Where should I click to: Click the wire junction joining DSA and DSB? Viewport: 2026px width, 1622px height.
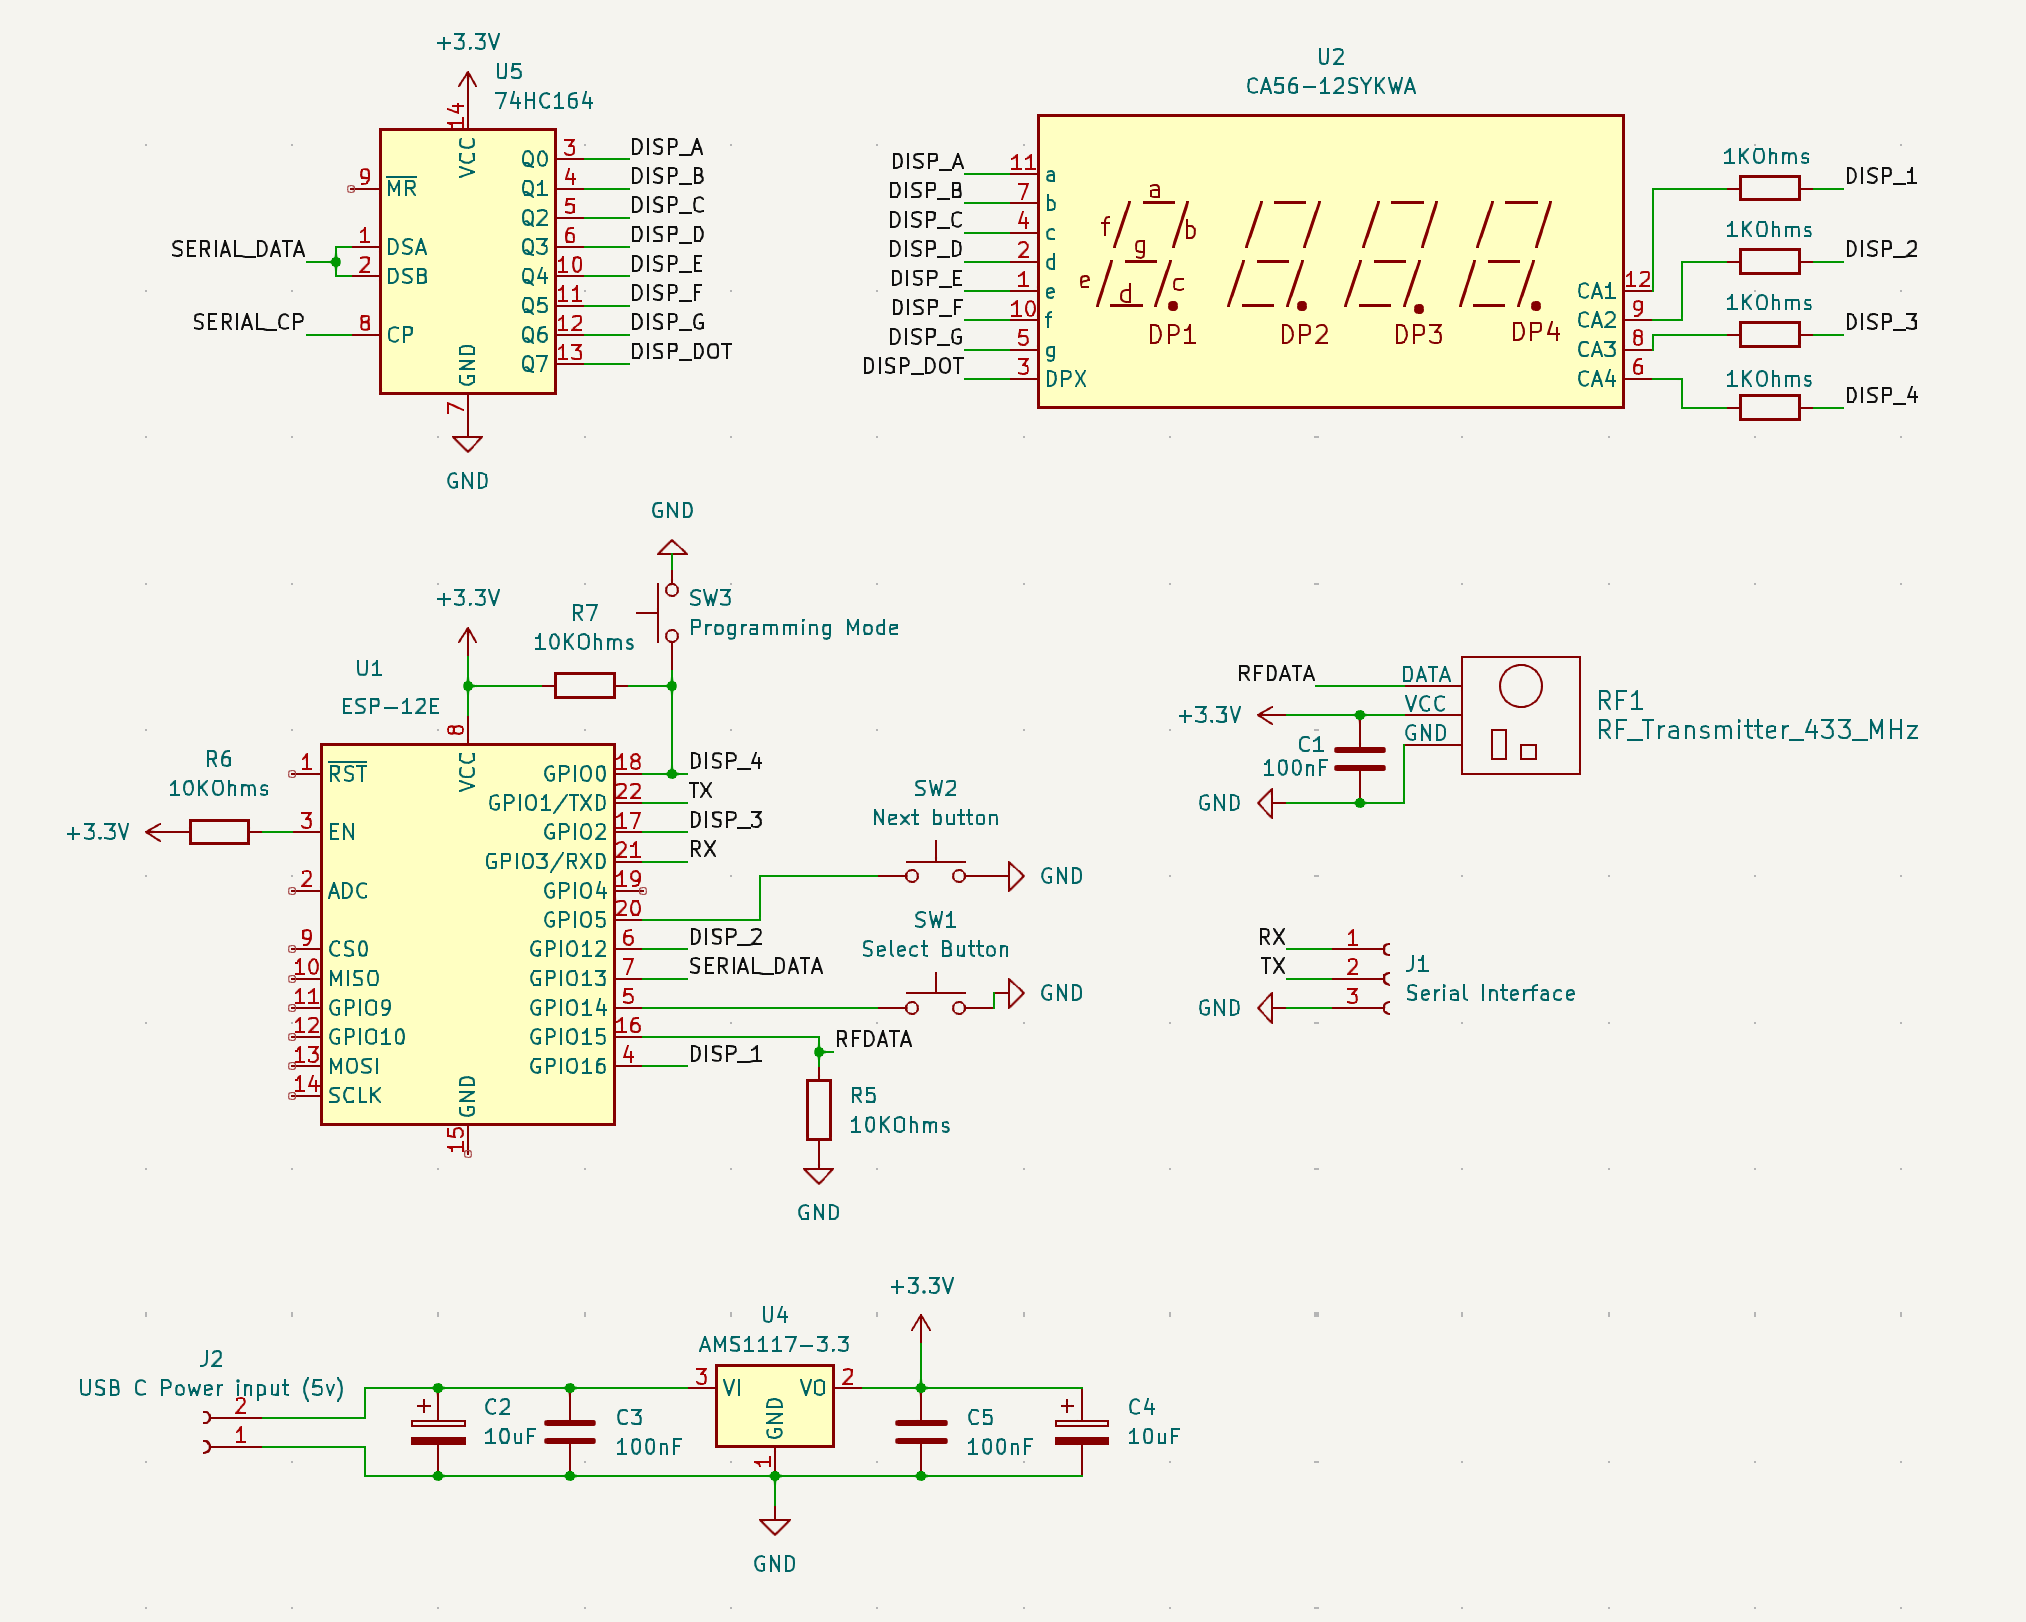pos(336,262)
